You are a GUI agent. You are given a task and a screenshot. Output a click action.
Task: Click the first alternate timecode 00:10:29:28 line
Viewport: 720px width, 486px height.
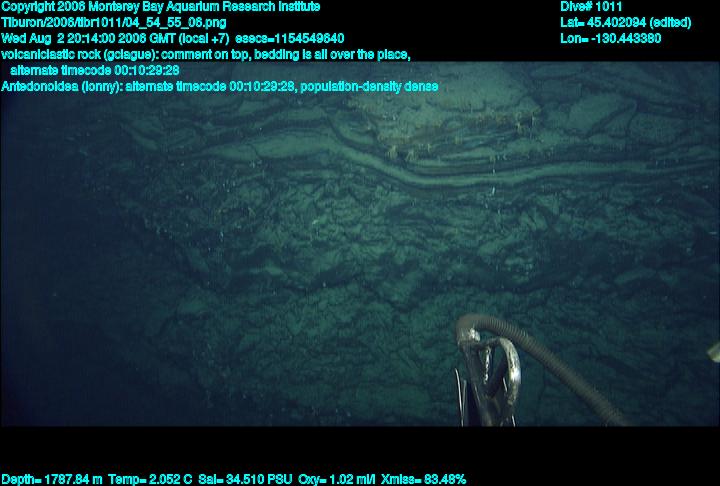(x=95, y=70)
